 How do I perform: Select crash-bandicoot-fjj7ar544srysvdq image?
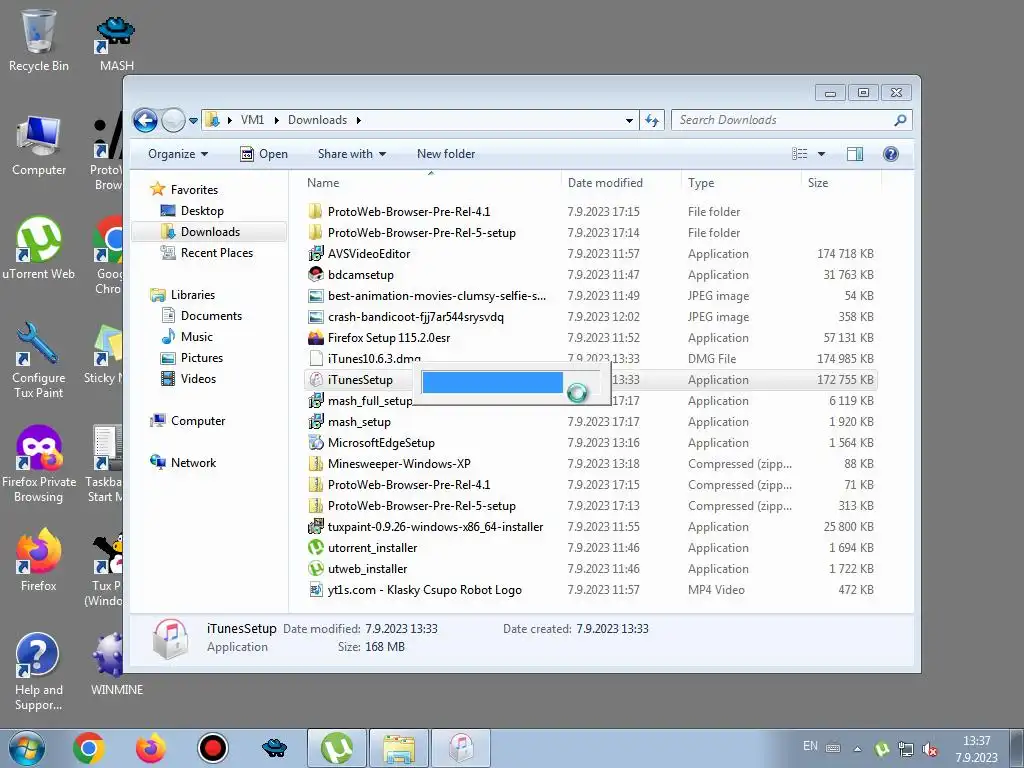click(x=415, y=317)
